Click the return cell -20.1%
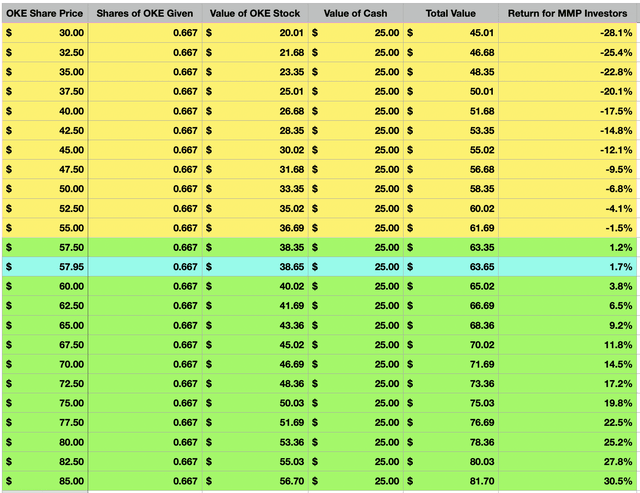The width and height of the screenshot is (640, 493). pyautogui.click(x=567, y=91)
